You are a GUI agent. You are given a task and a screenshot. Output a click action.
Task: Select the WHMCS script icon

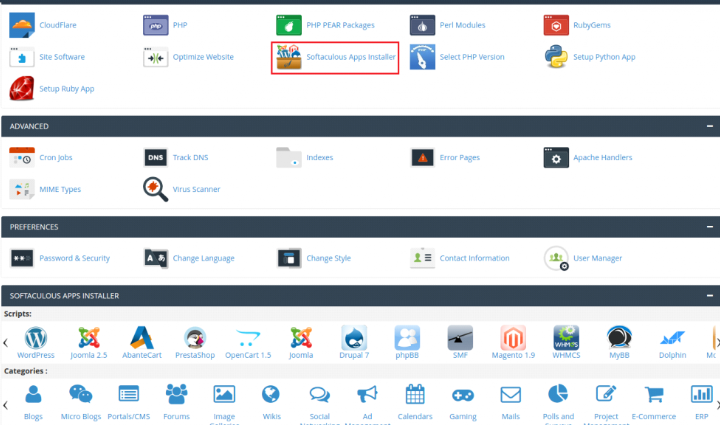click(566, 338)
